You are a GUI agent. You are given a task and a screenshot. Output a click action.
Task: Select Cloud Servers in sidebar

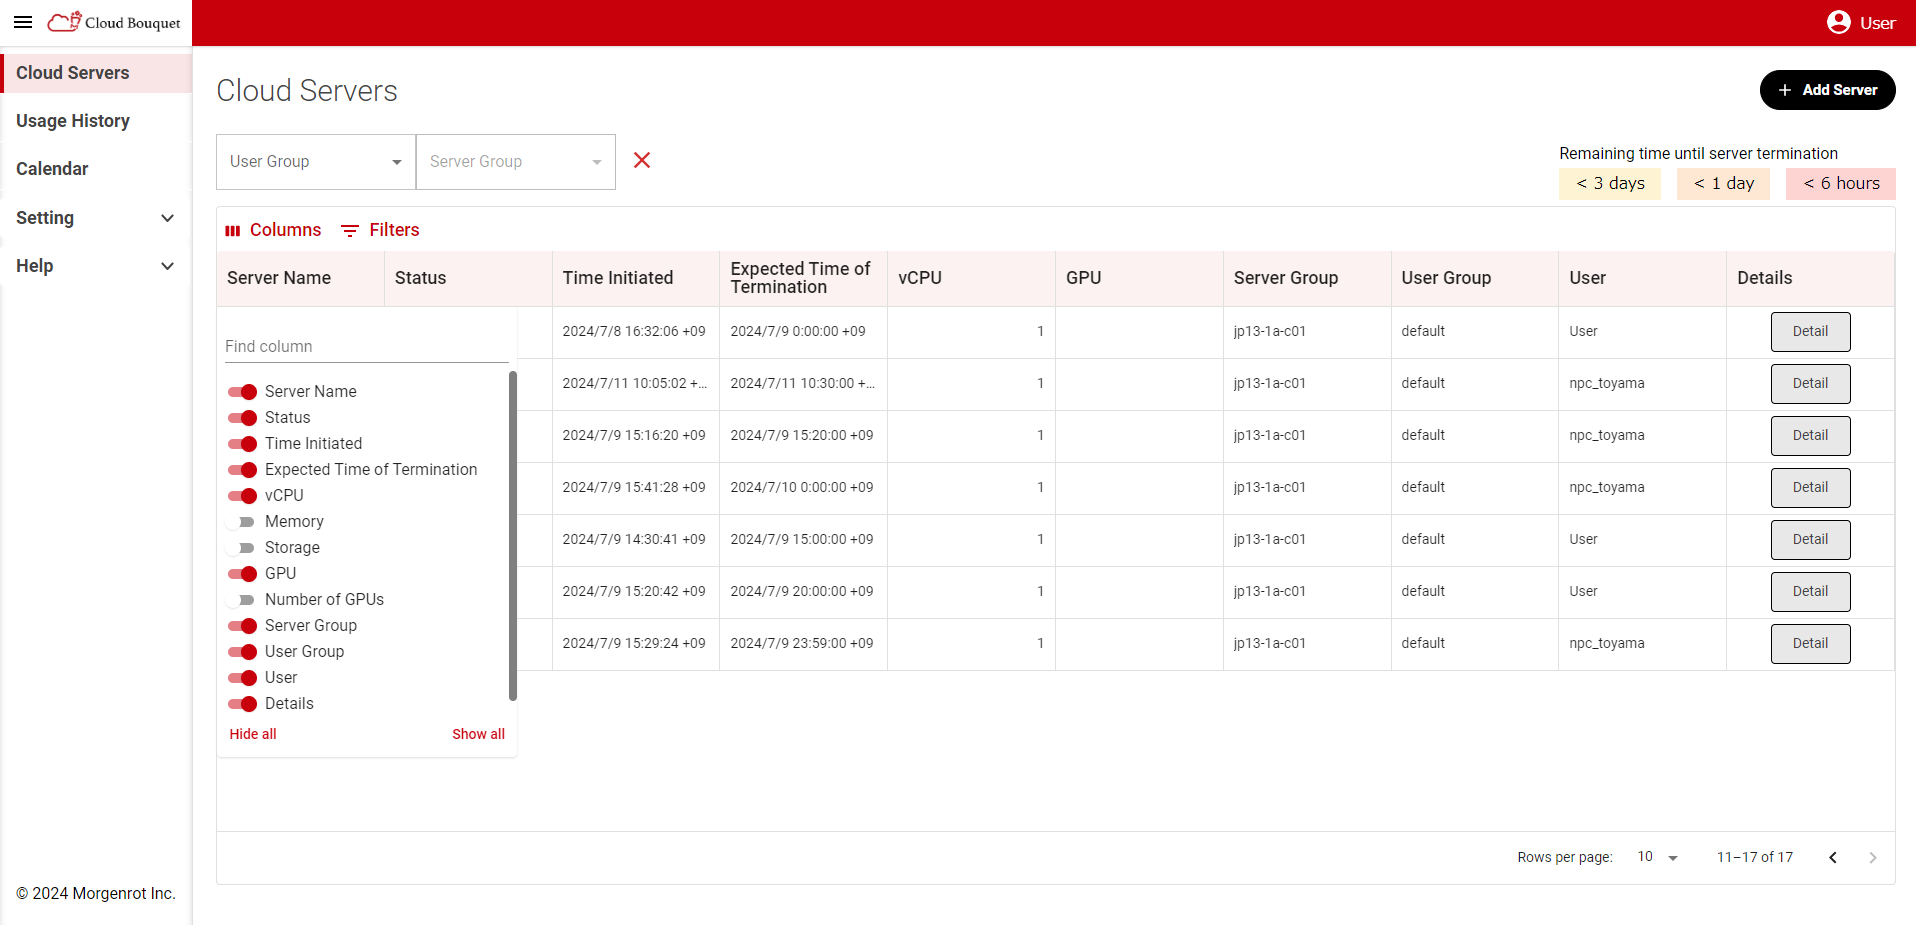tap(96, 73)
